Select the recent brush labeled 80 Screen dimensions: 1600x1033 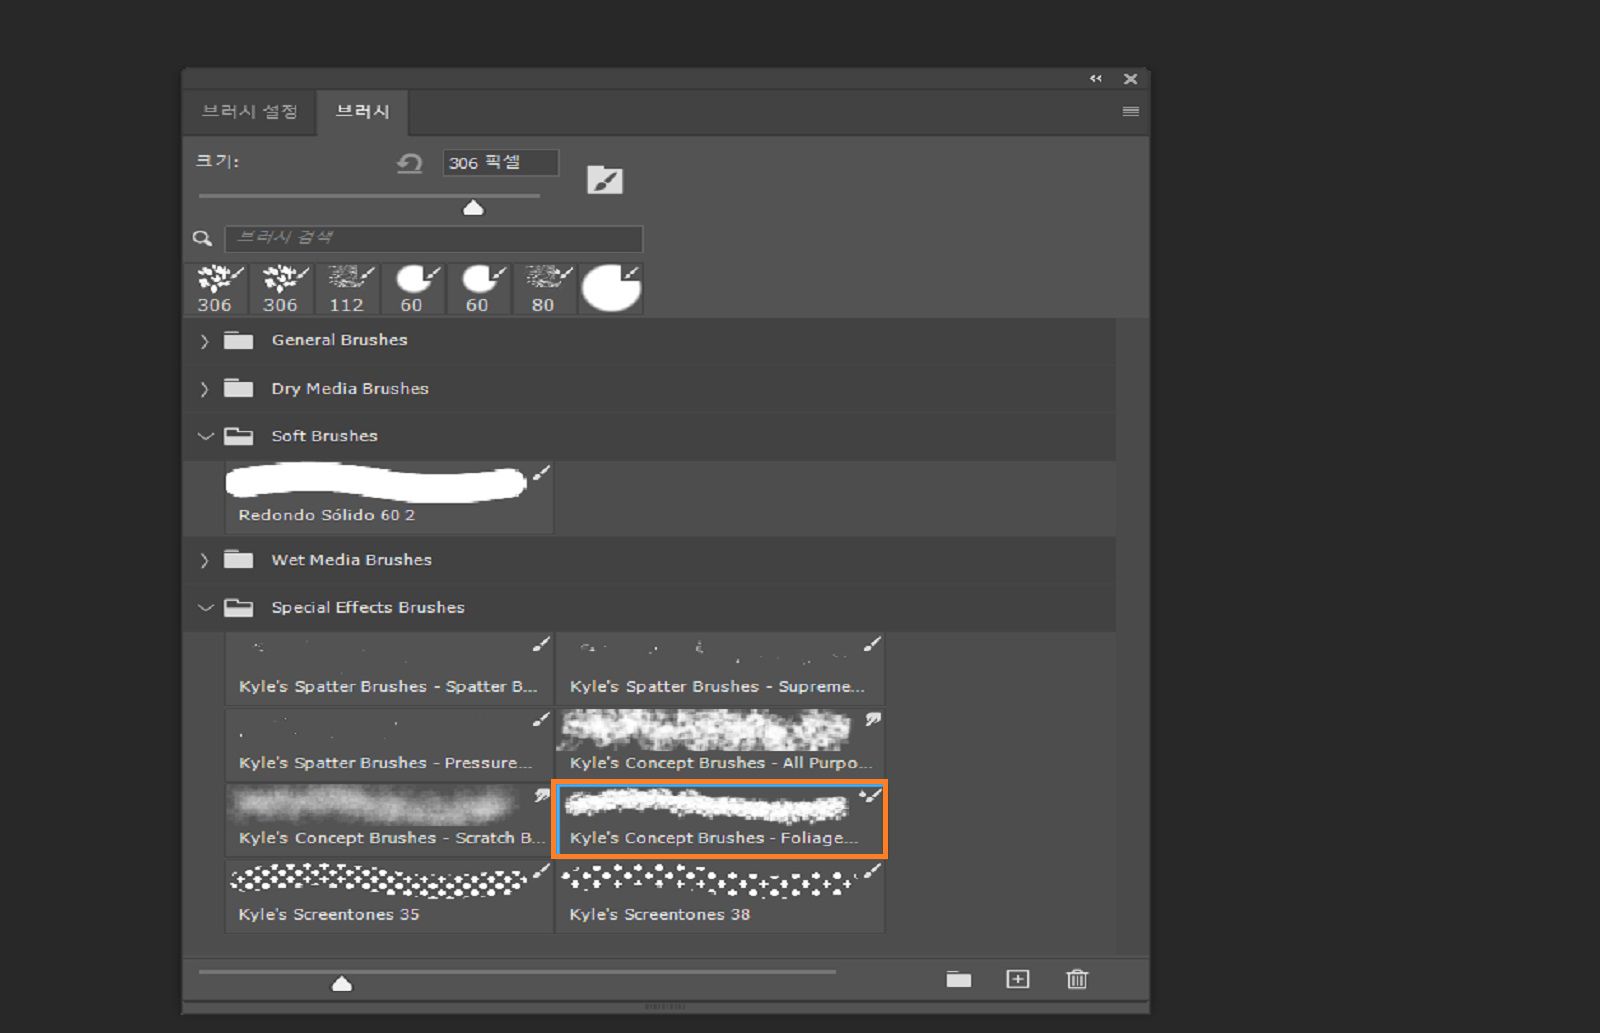click(x=545, y=289)
